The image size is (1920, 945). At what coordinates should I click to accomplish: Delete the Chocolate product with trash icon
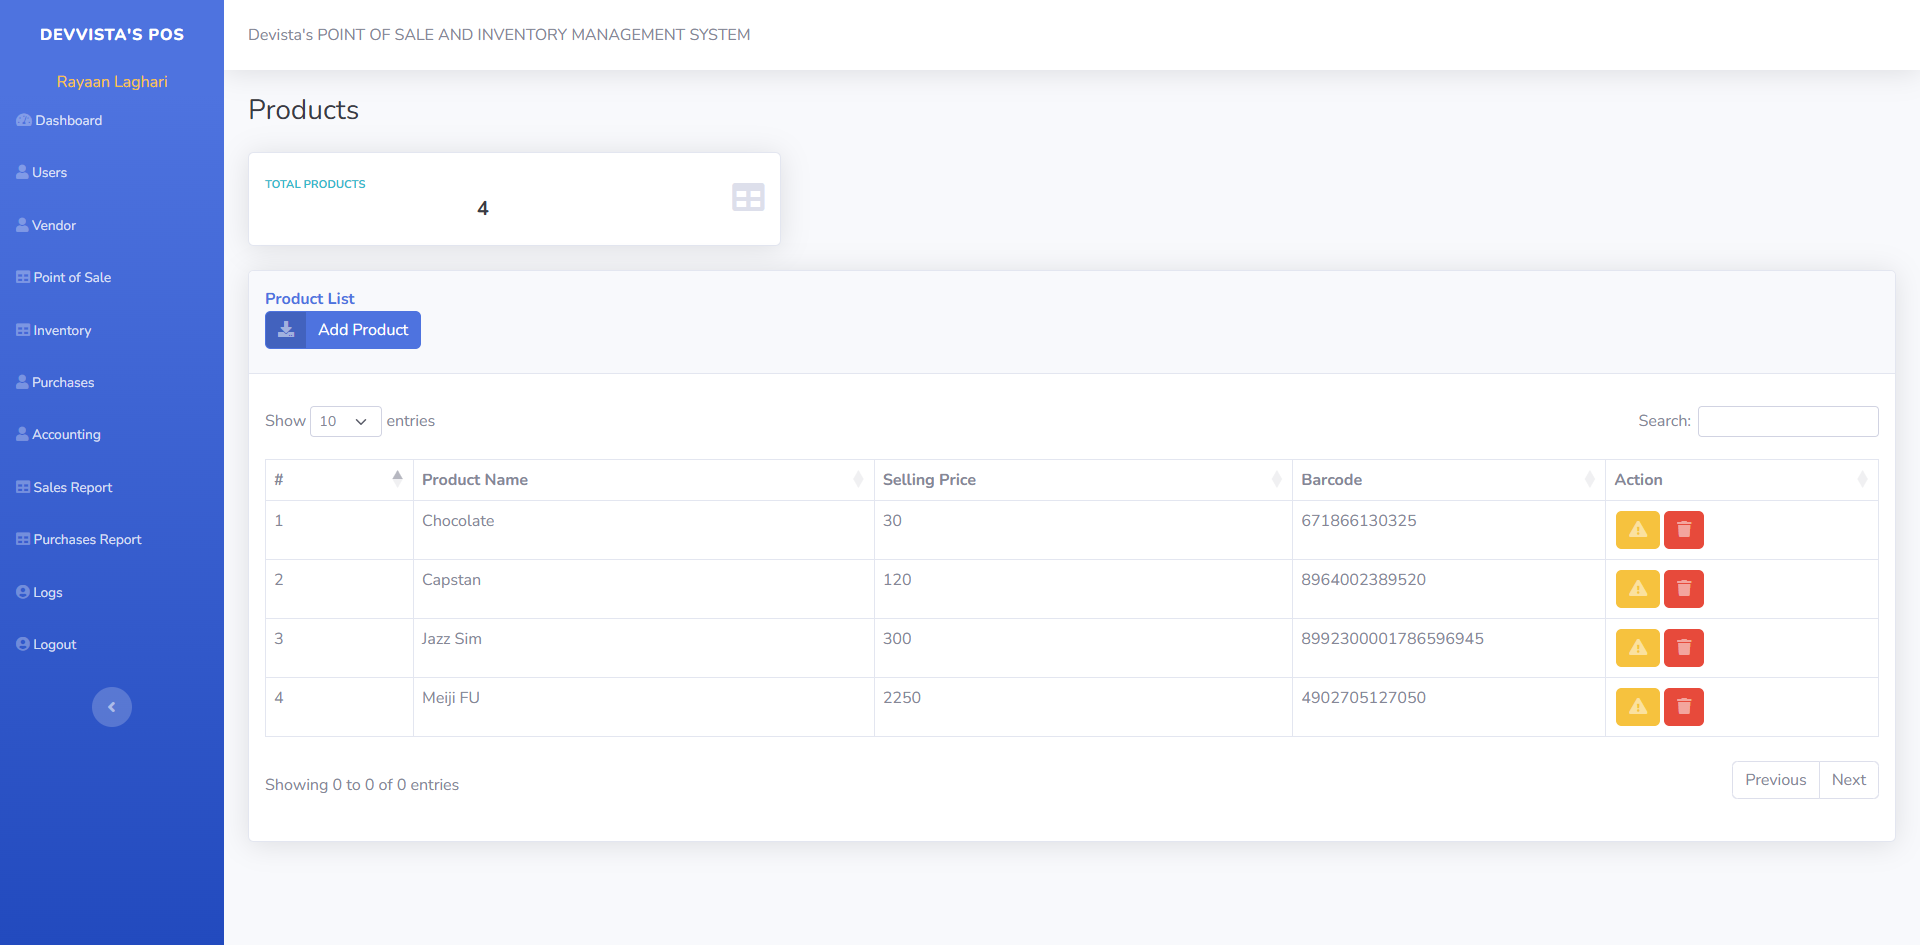click(1684, 530)
